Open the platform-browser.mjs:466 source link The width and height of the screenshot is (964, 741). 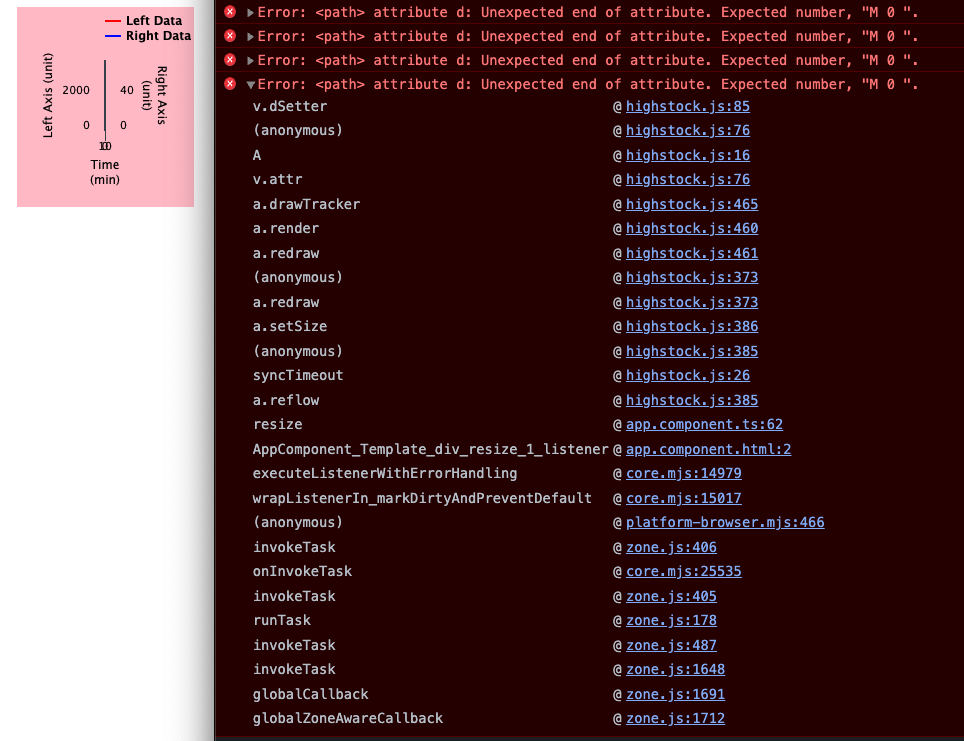(x=724, y=522)
